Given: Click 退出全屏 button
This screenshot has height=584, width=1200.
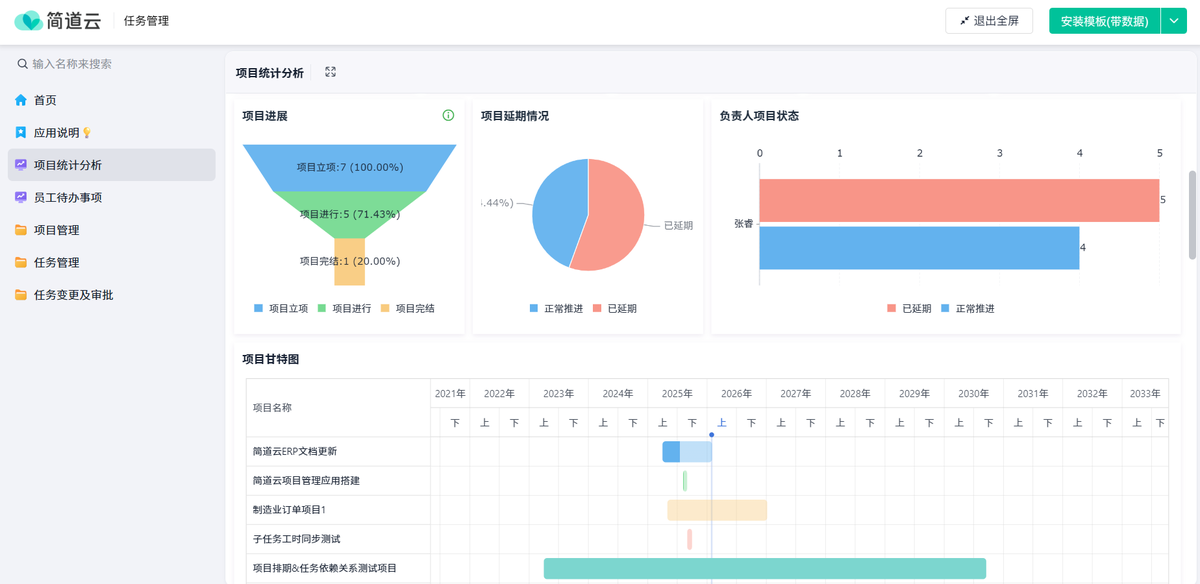Looking at the screenshot, I should pyautogui.click(x=989, y=21).
